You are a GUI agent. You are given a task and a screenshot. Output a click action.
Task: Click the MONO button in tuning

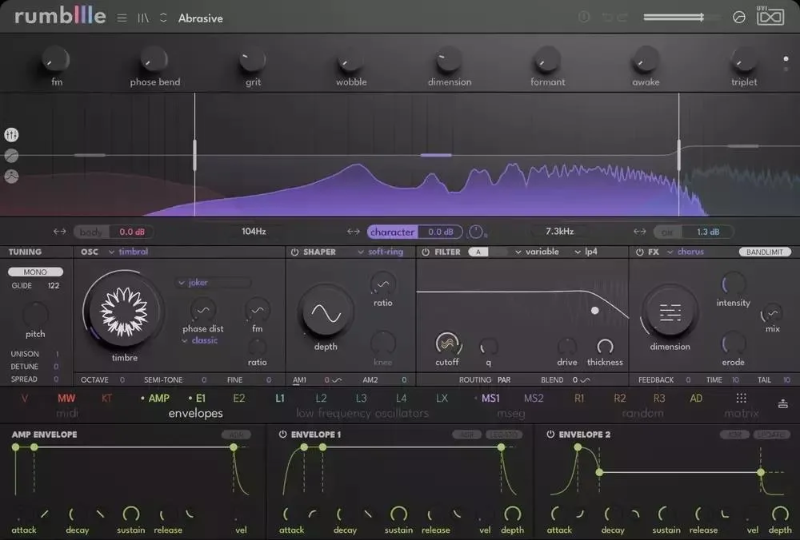(35, 272)
